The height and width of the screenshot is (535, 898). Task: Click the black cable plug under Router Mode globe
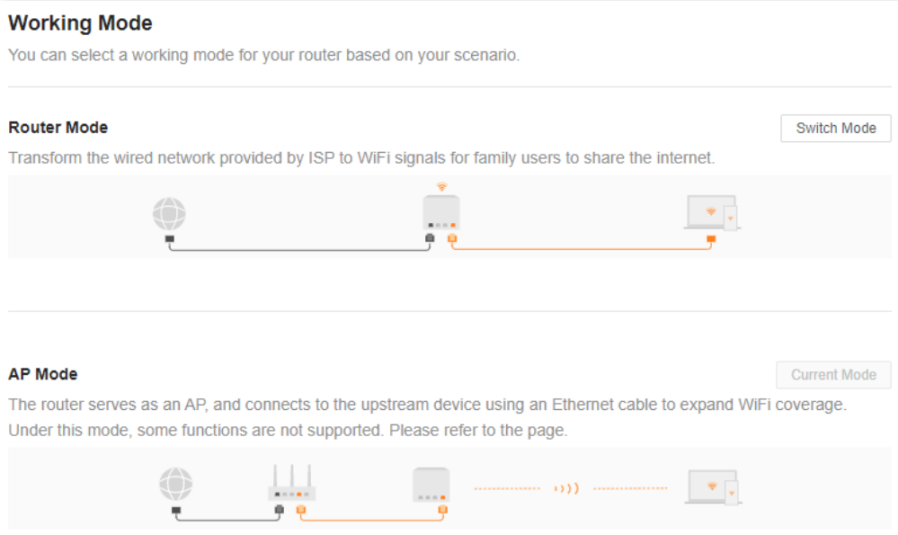(170, 239)
